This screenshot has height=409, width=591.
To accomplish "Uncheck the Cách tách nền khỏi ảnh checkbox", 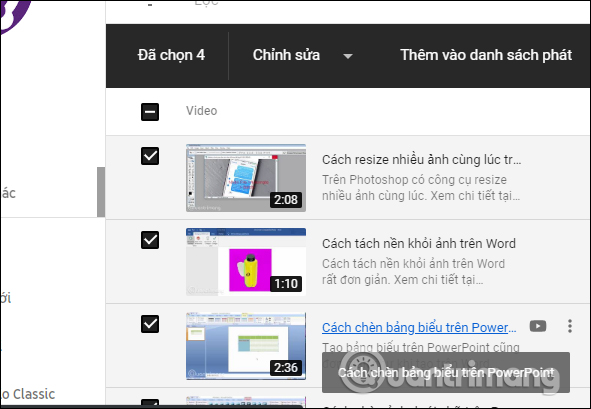I will click(x=150, y=240).
